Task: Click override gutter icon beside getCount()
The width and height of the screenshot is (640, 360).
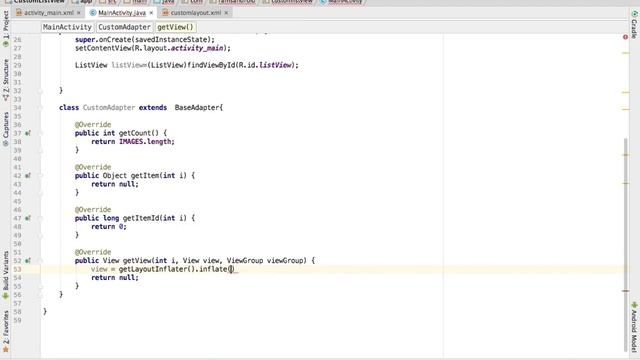Action: pyautogui.click(x=28, y=133)
